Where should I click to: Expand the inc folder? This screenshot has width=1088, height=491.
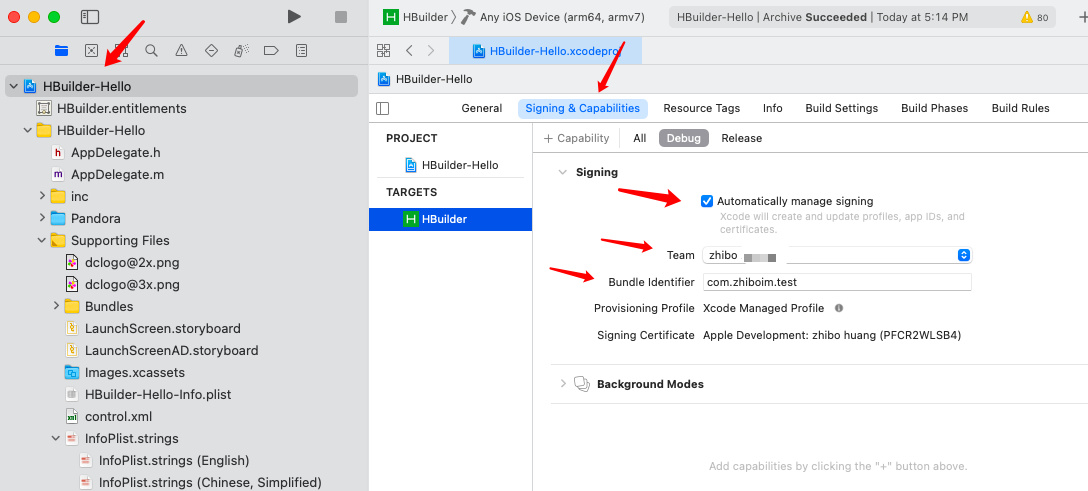coord(42,196)
